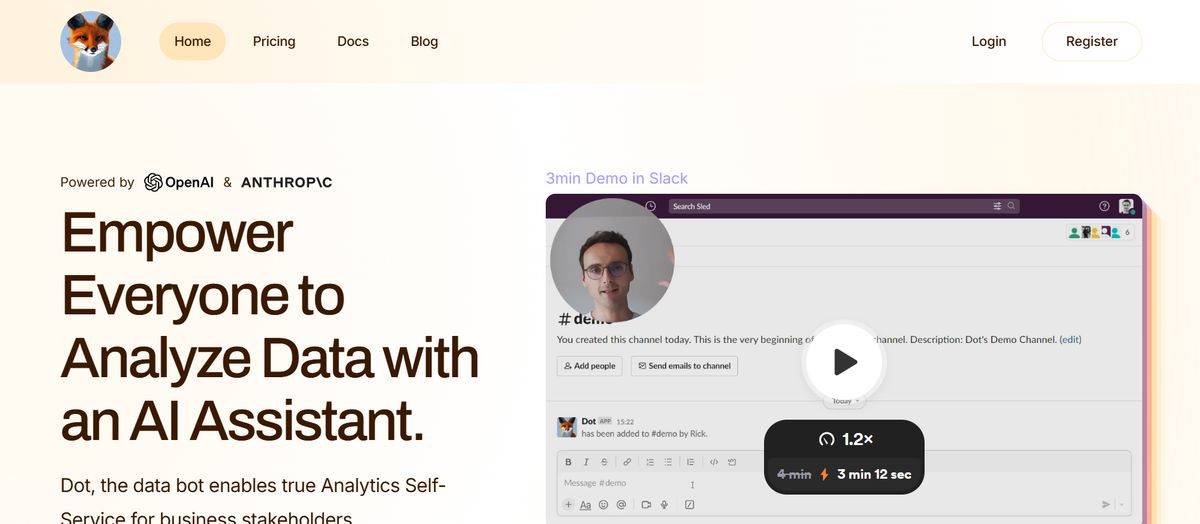The image size is (1200, 524).
Task: Click the OpenAI logo
Action: click(x=179, y=182)
